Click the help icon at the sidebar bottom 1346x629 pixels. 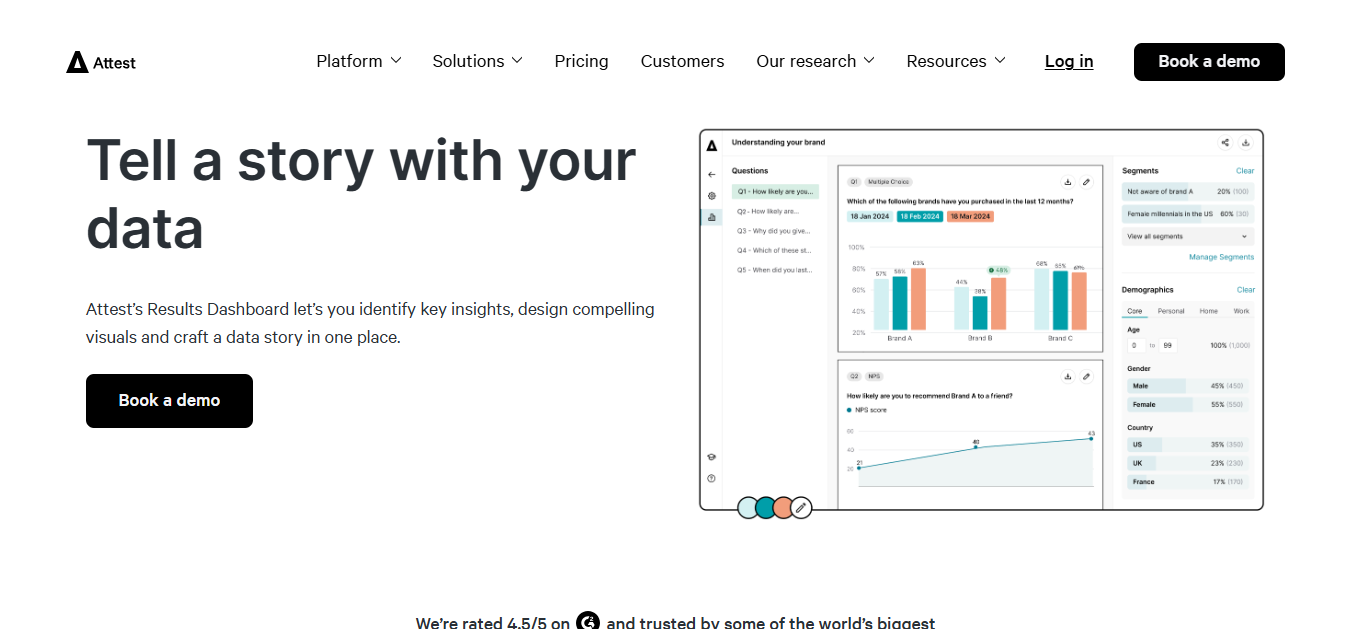[x=711, y=476]
